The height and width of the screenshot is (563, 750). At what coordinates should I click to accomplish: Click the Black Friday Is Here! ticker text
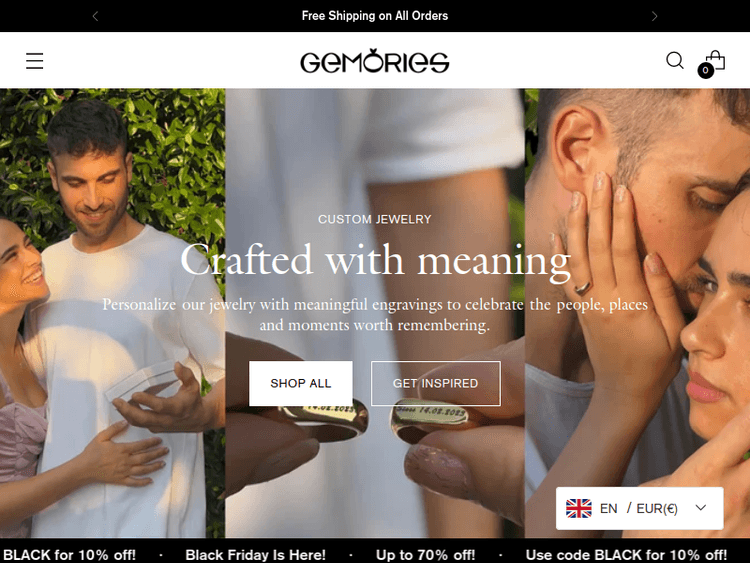click(x=255, y=555)
